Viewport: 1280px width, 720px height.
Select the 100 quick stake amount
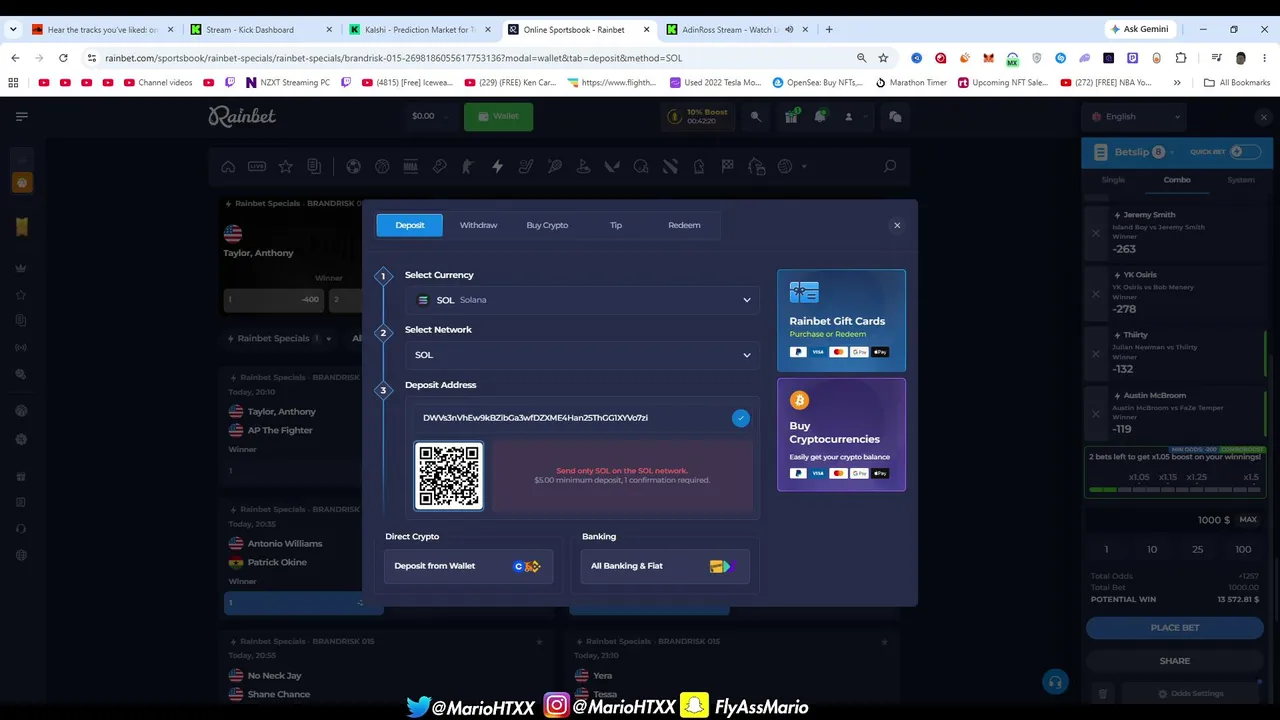pyautogui.click(x=1243, y=549)
